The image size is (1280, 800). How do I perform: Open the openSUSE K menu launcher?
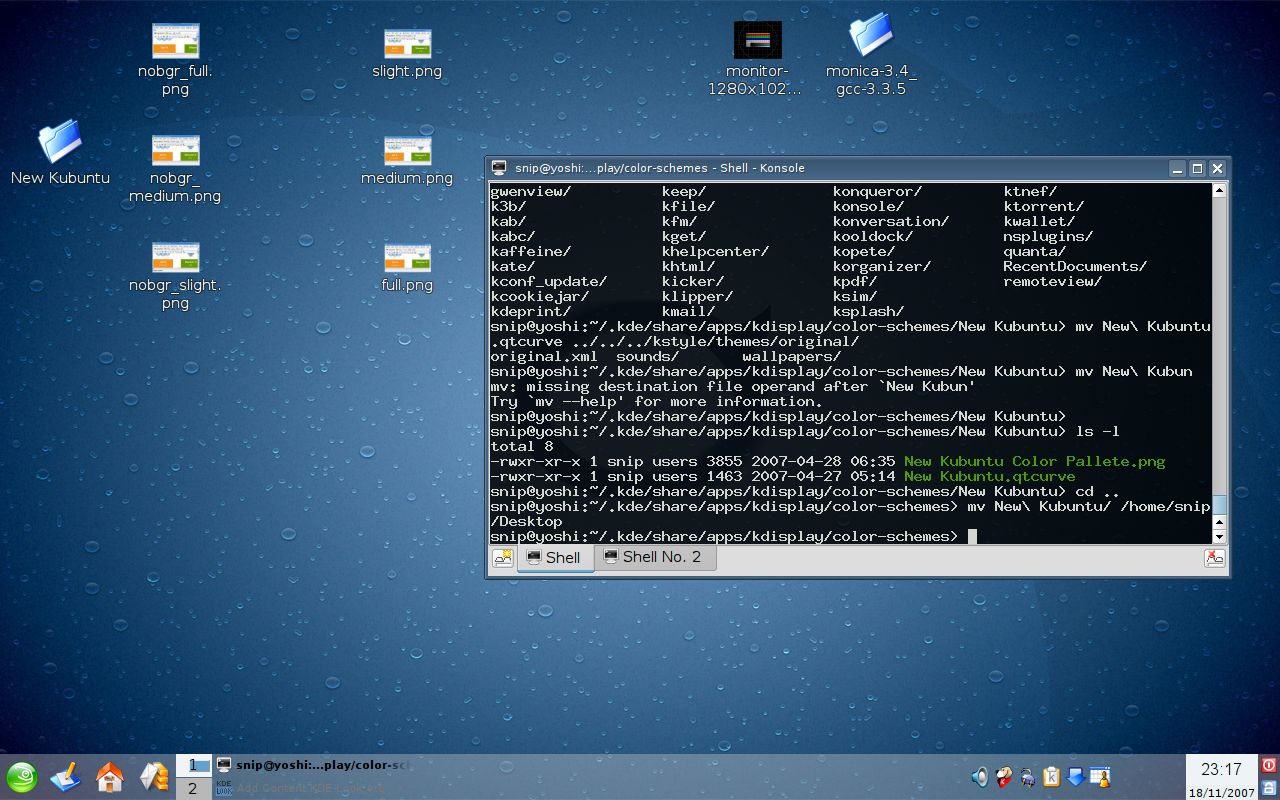coord(22,777)
